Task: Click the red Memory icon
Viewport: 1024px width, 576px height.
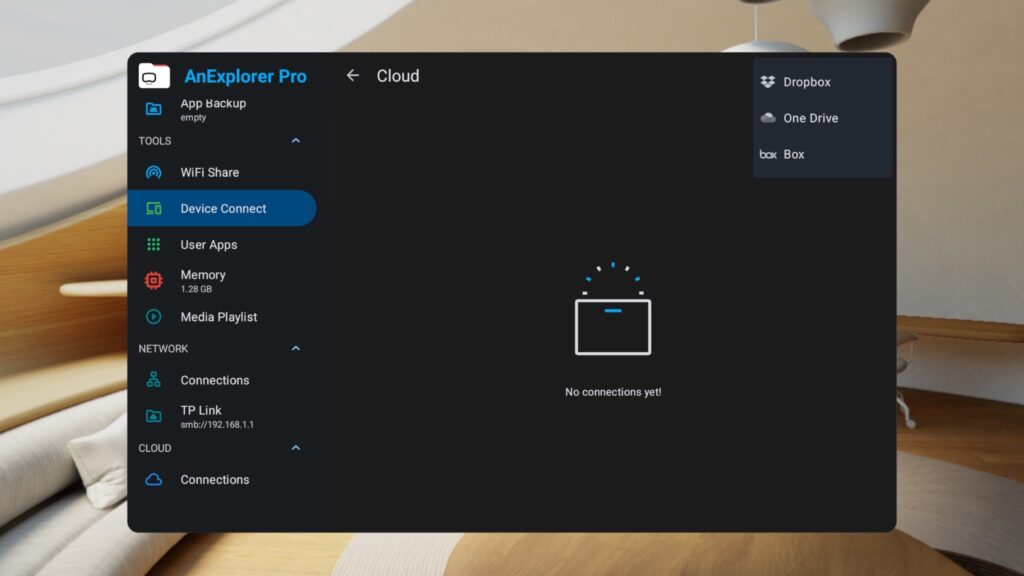Action: pyautogui.click(x=153, y=280)
